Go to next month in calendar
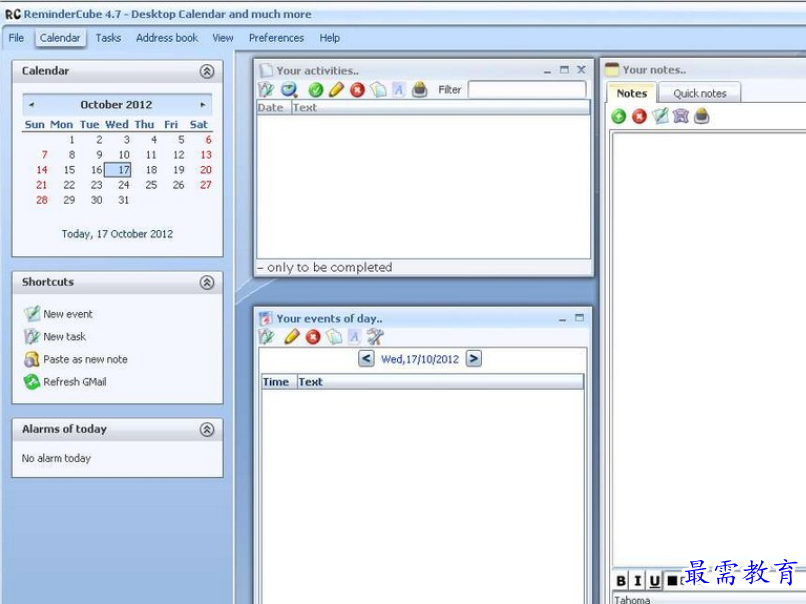Viewport: 806px width, 604px height. (203, 104)
